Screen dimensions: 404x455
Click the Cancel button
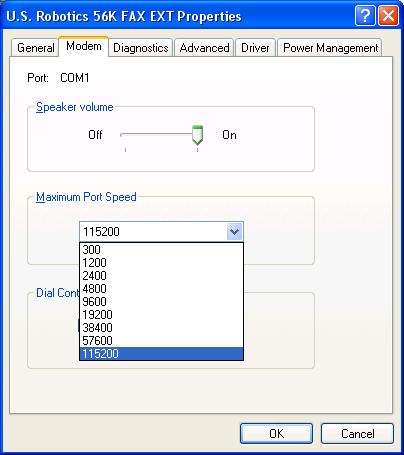pyautogui.click(x=357, y=434)
